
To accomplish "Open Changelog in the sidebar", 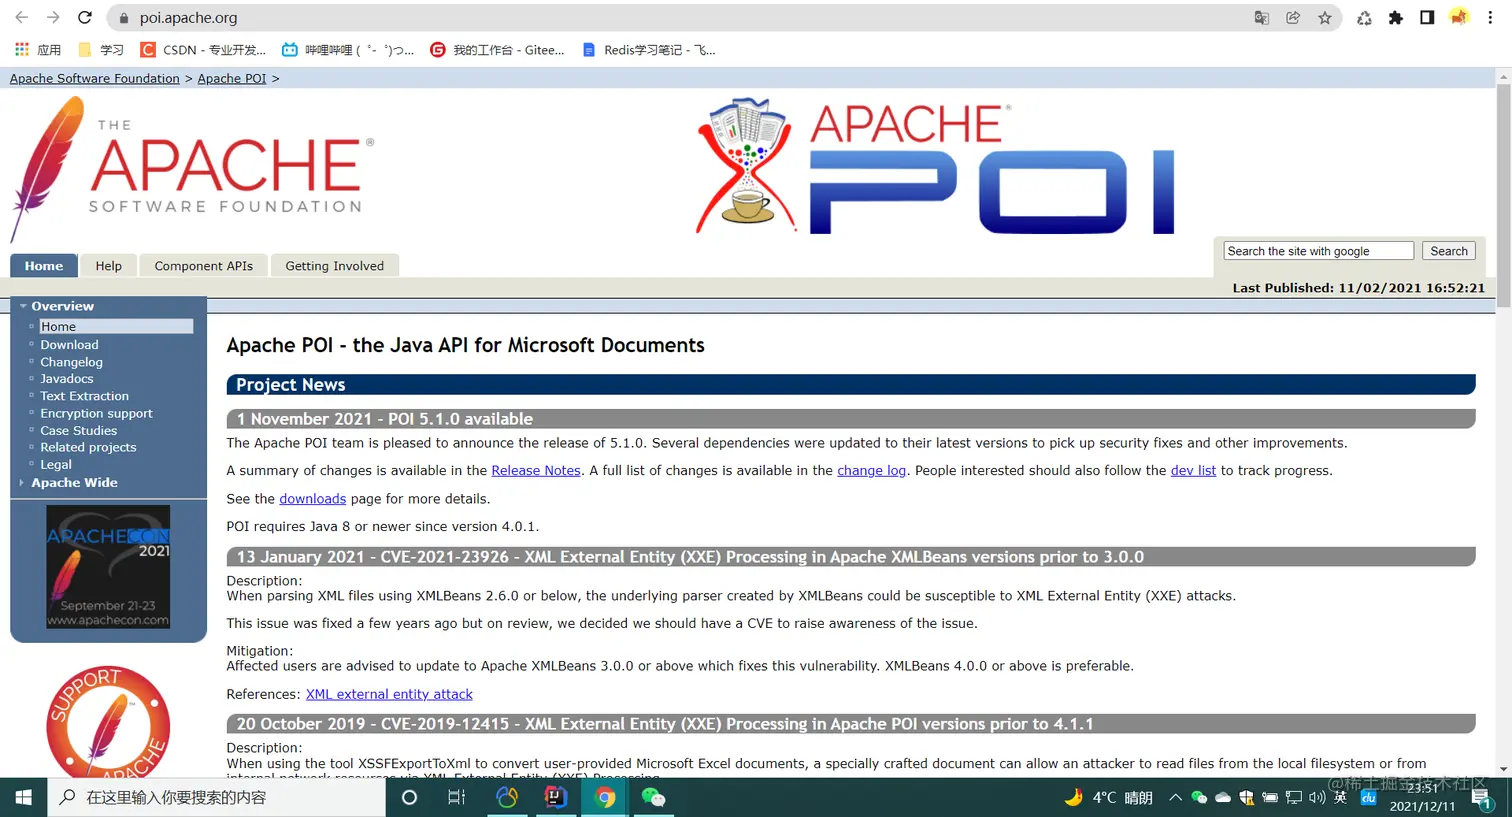I will tap(71, 362).
